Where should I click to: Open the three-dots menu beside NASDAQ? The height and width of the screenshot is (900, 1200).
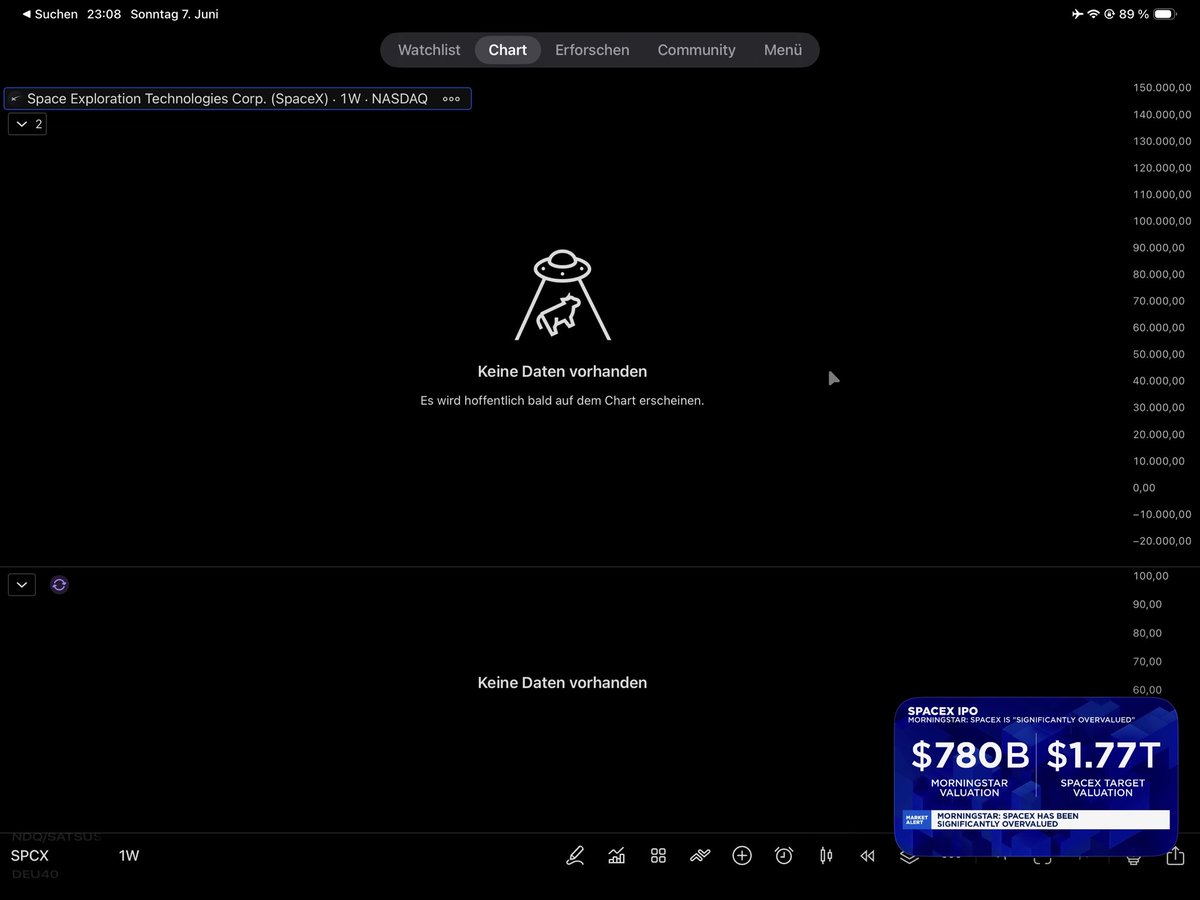coord(451,99)
